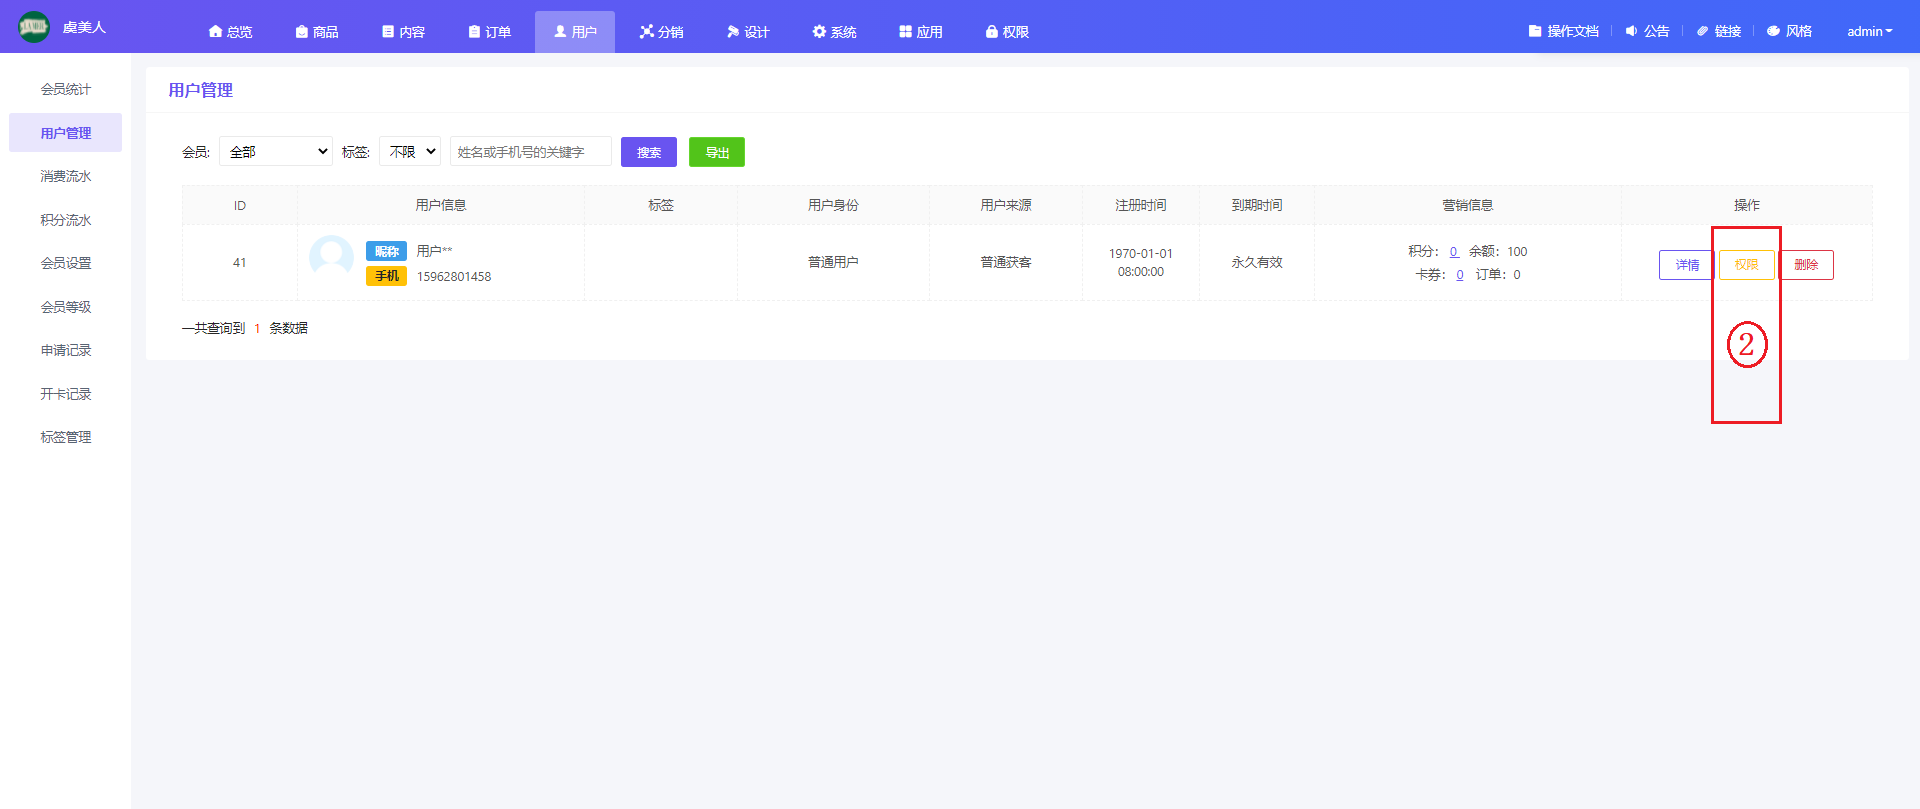Open 风格 style palette icon
The width and height of the screenshot is (1920, 809).
pos(1773,31)
